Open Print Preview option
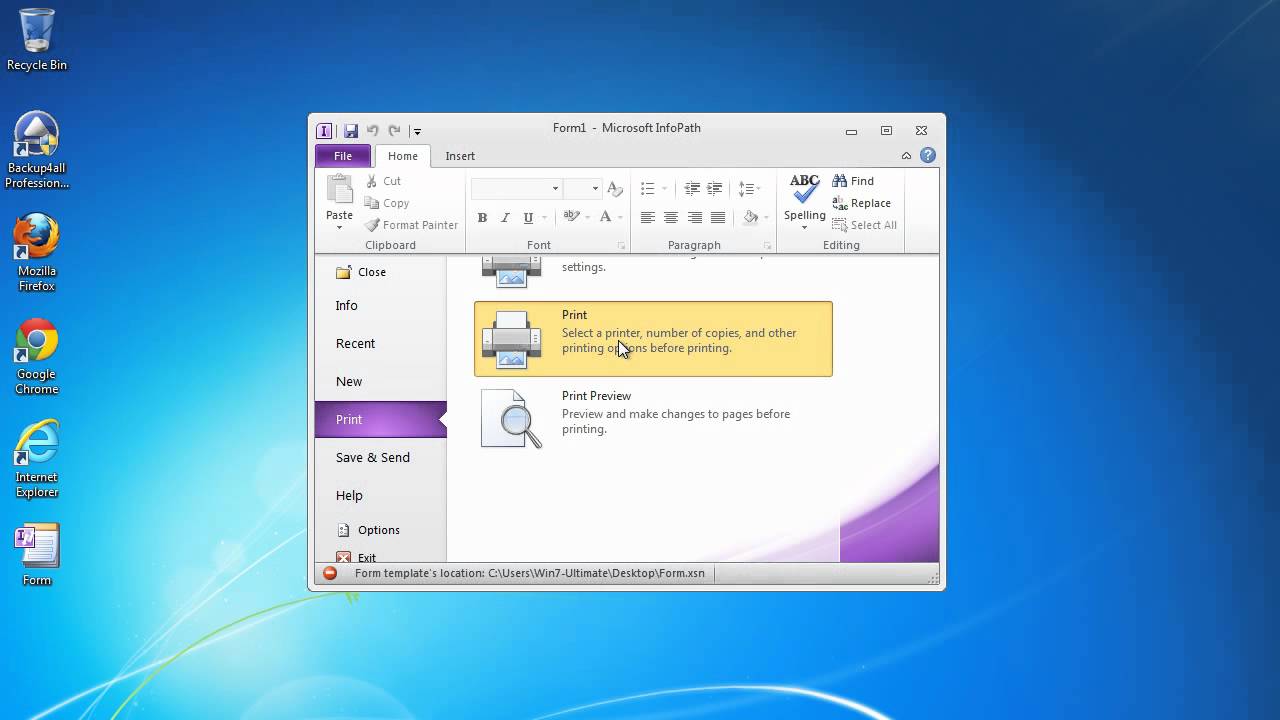Viewport: 1280px width, 720px height. (653, 418)
